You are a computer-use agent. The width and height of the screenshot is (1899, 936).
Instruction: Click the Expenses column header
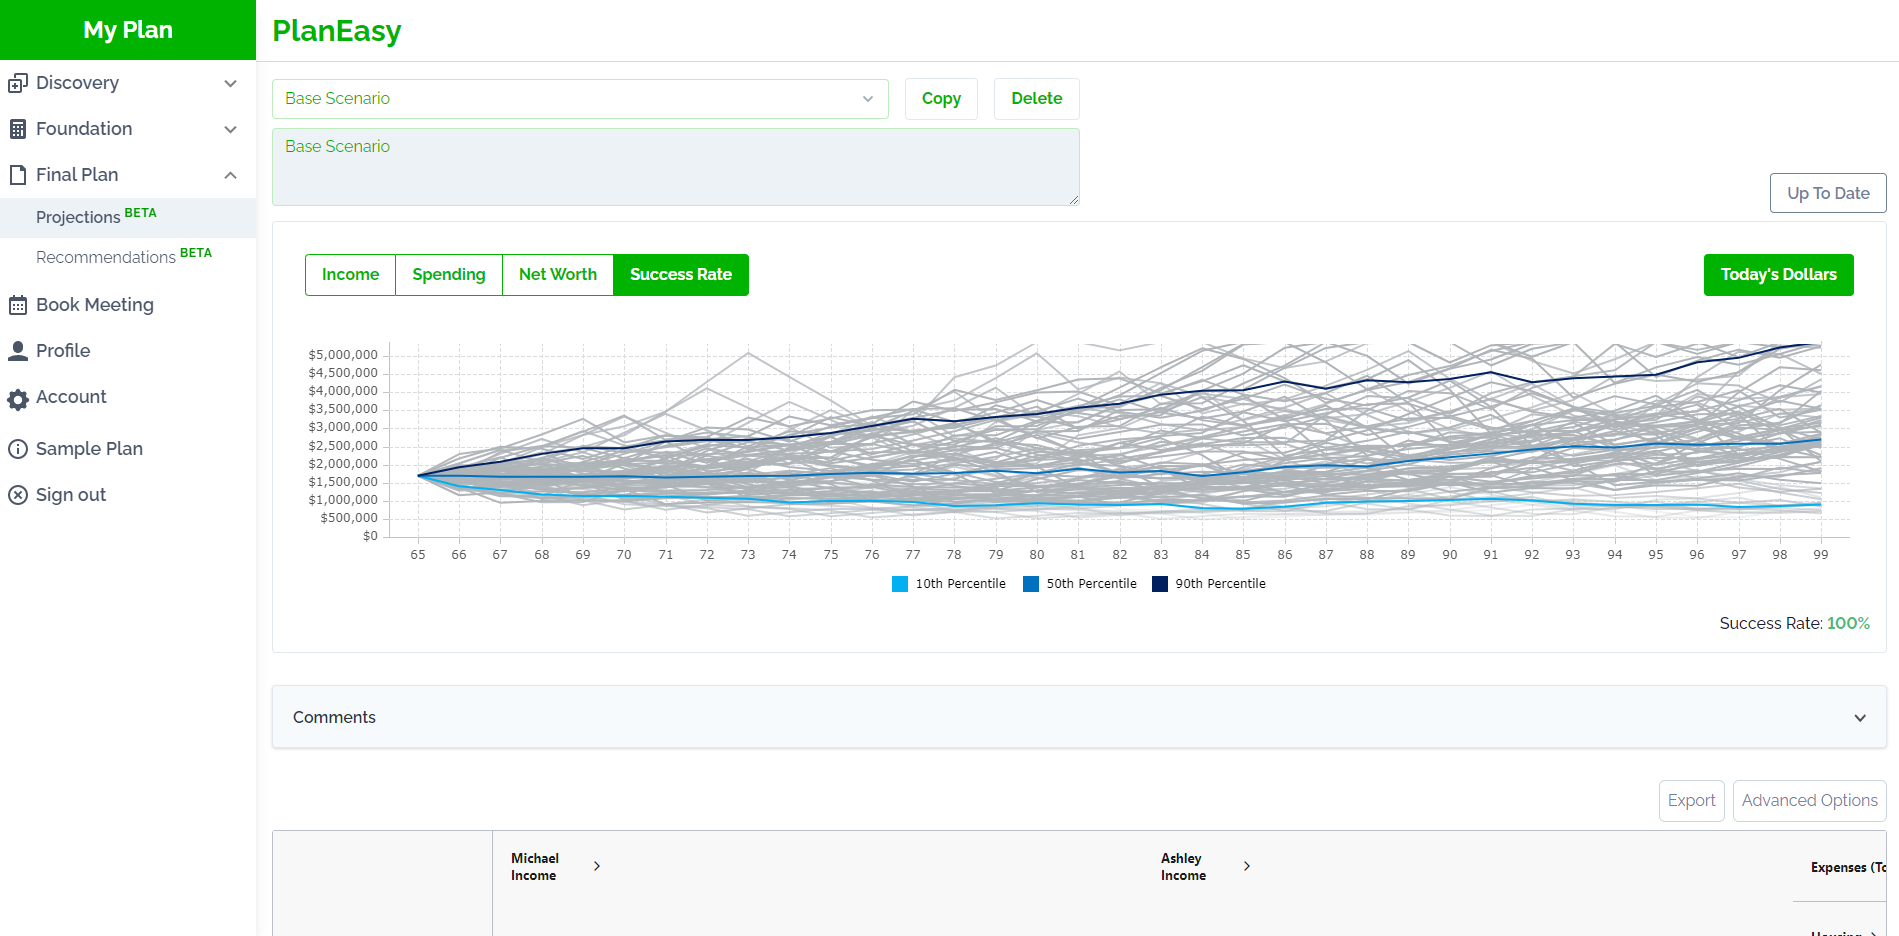(1848, 867)
